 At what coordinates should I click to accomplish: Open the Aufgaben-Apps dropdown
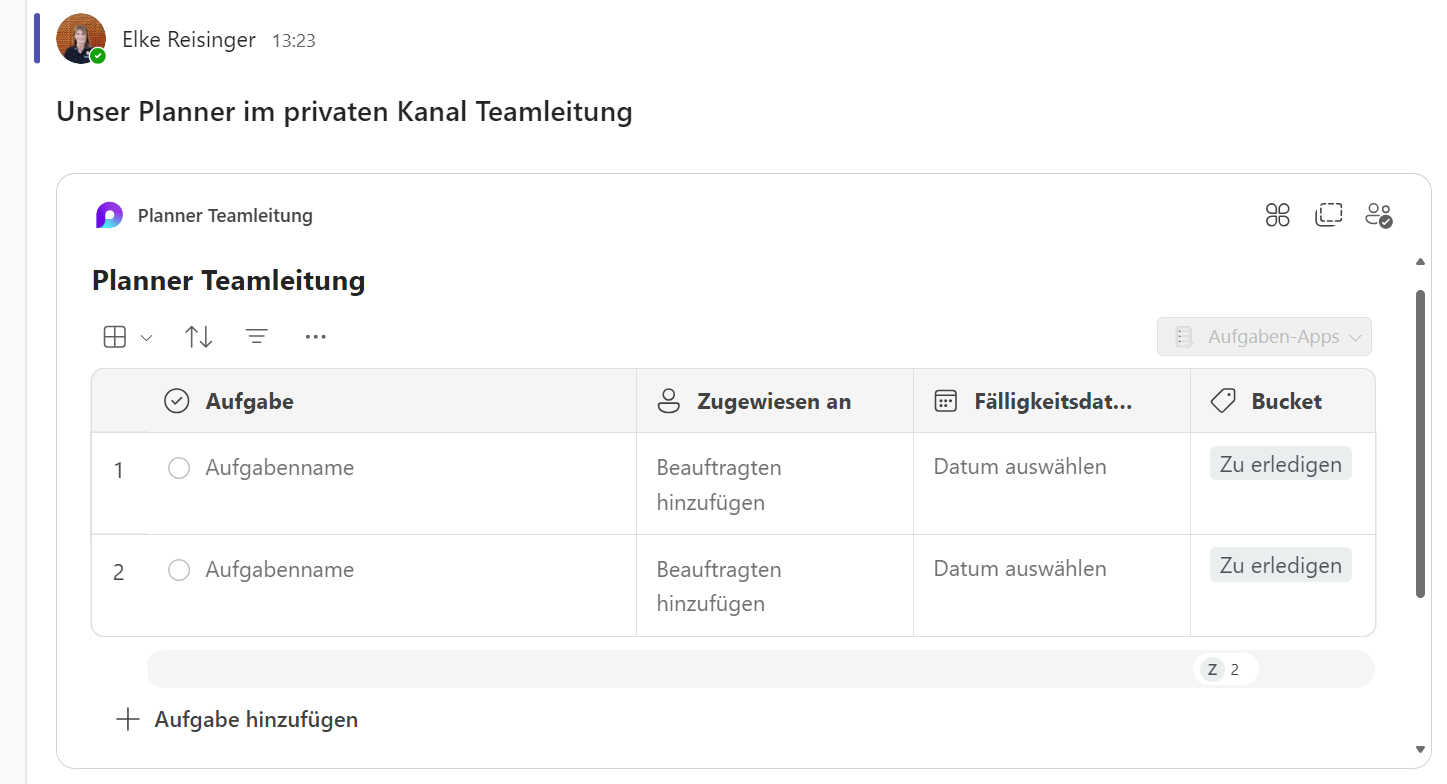1264,337
